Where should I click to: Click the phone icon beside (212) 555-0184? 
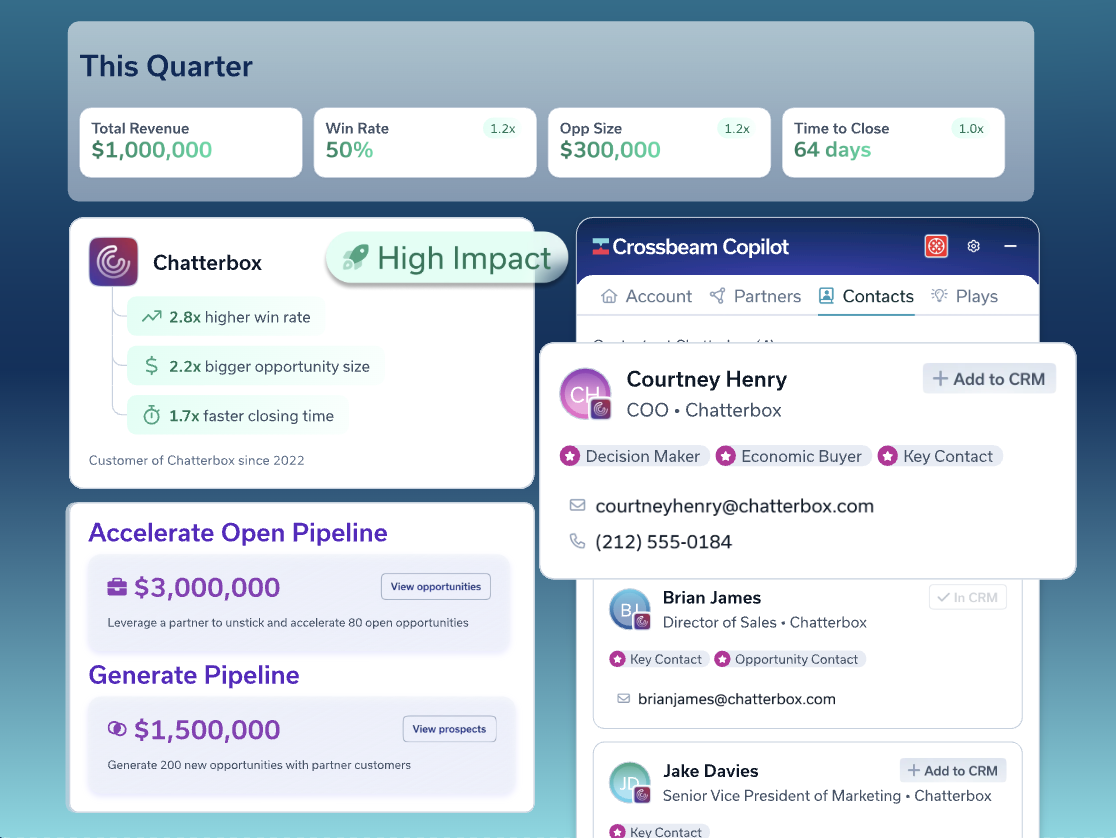click(x=577, y=541)
